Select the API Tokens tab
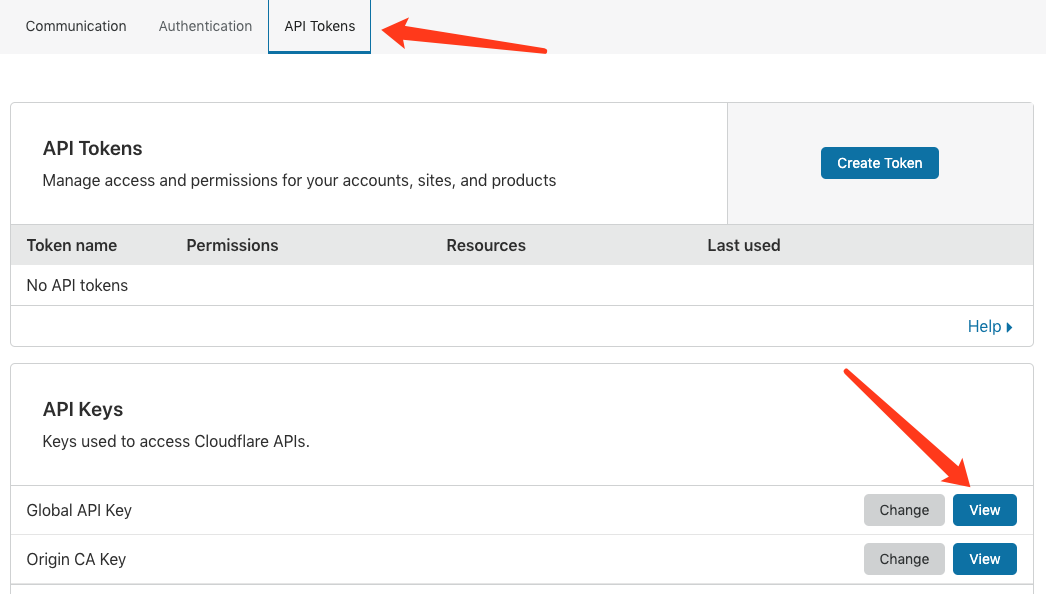Image resolution: width=1046 pixels, height=594 pixels. pos(320,26)
